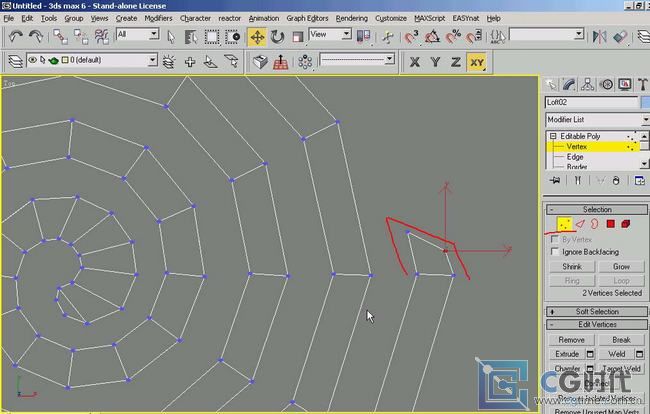Activate the Select Object arrow tool
Viewport: 650px width, 414px height.
(171, 37)
